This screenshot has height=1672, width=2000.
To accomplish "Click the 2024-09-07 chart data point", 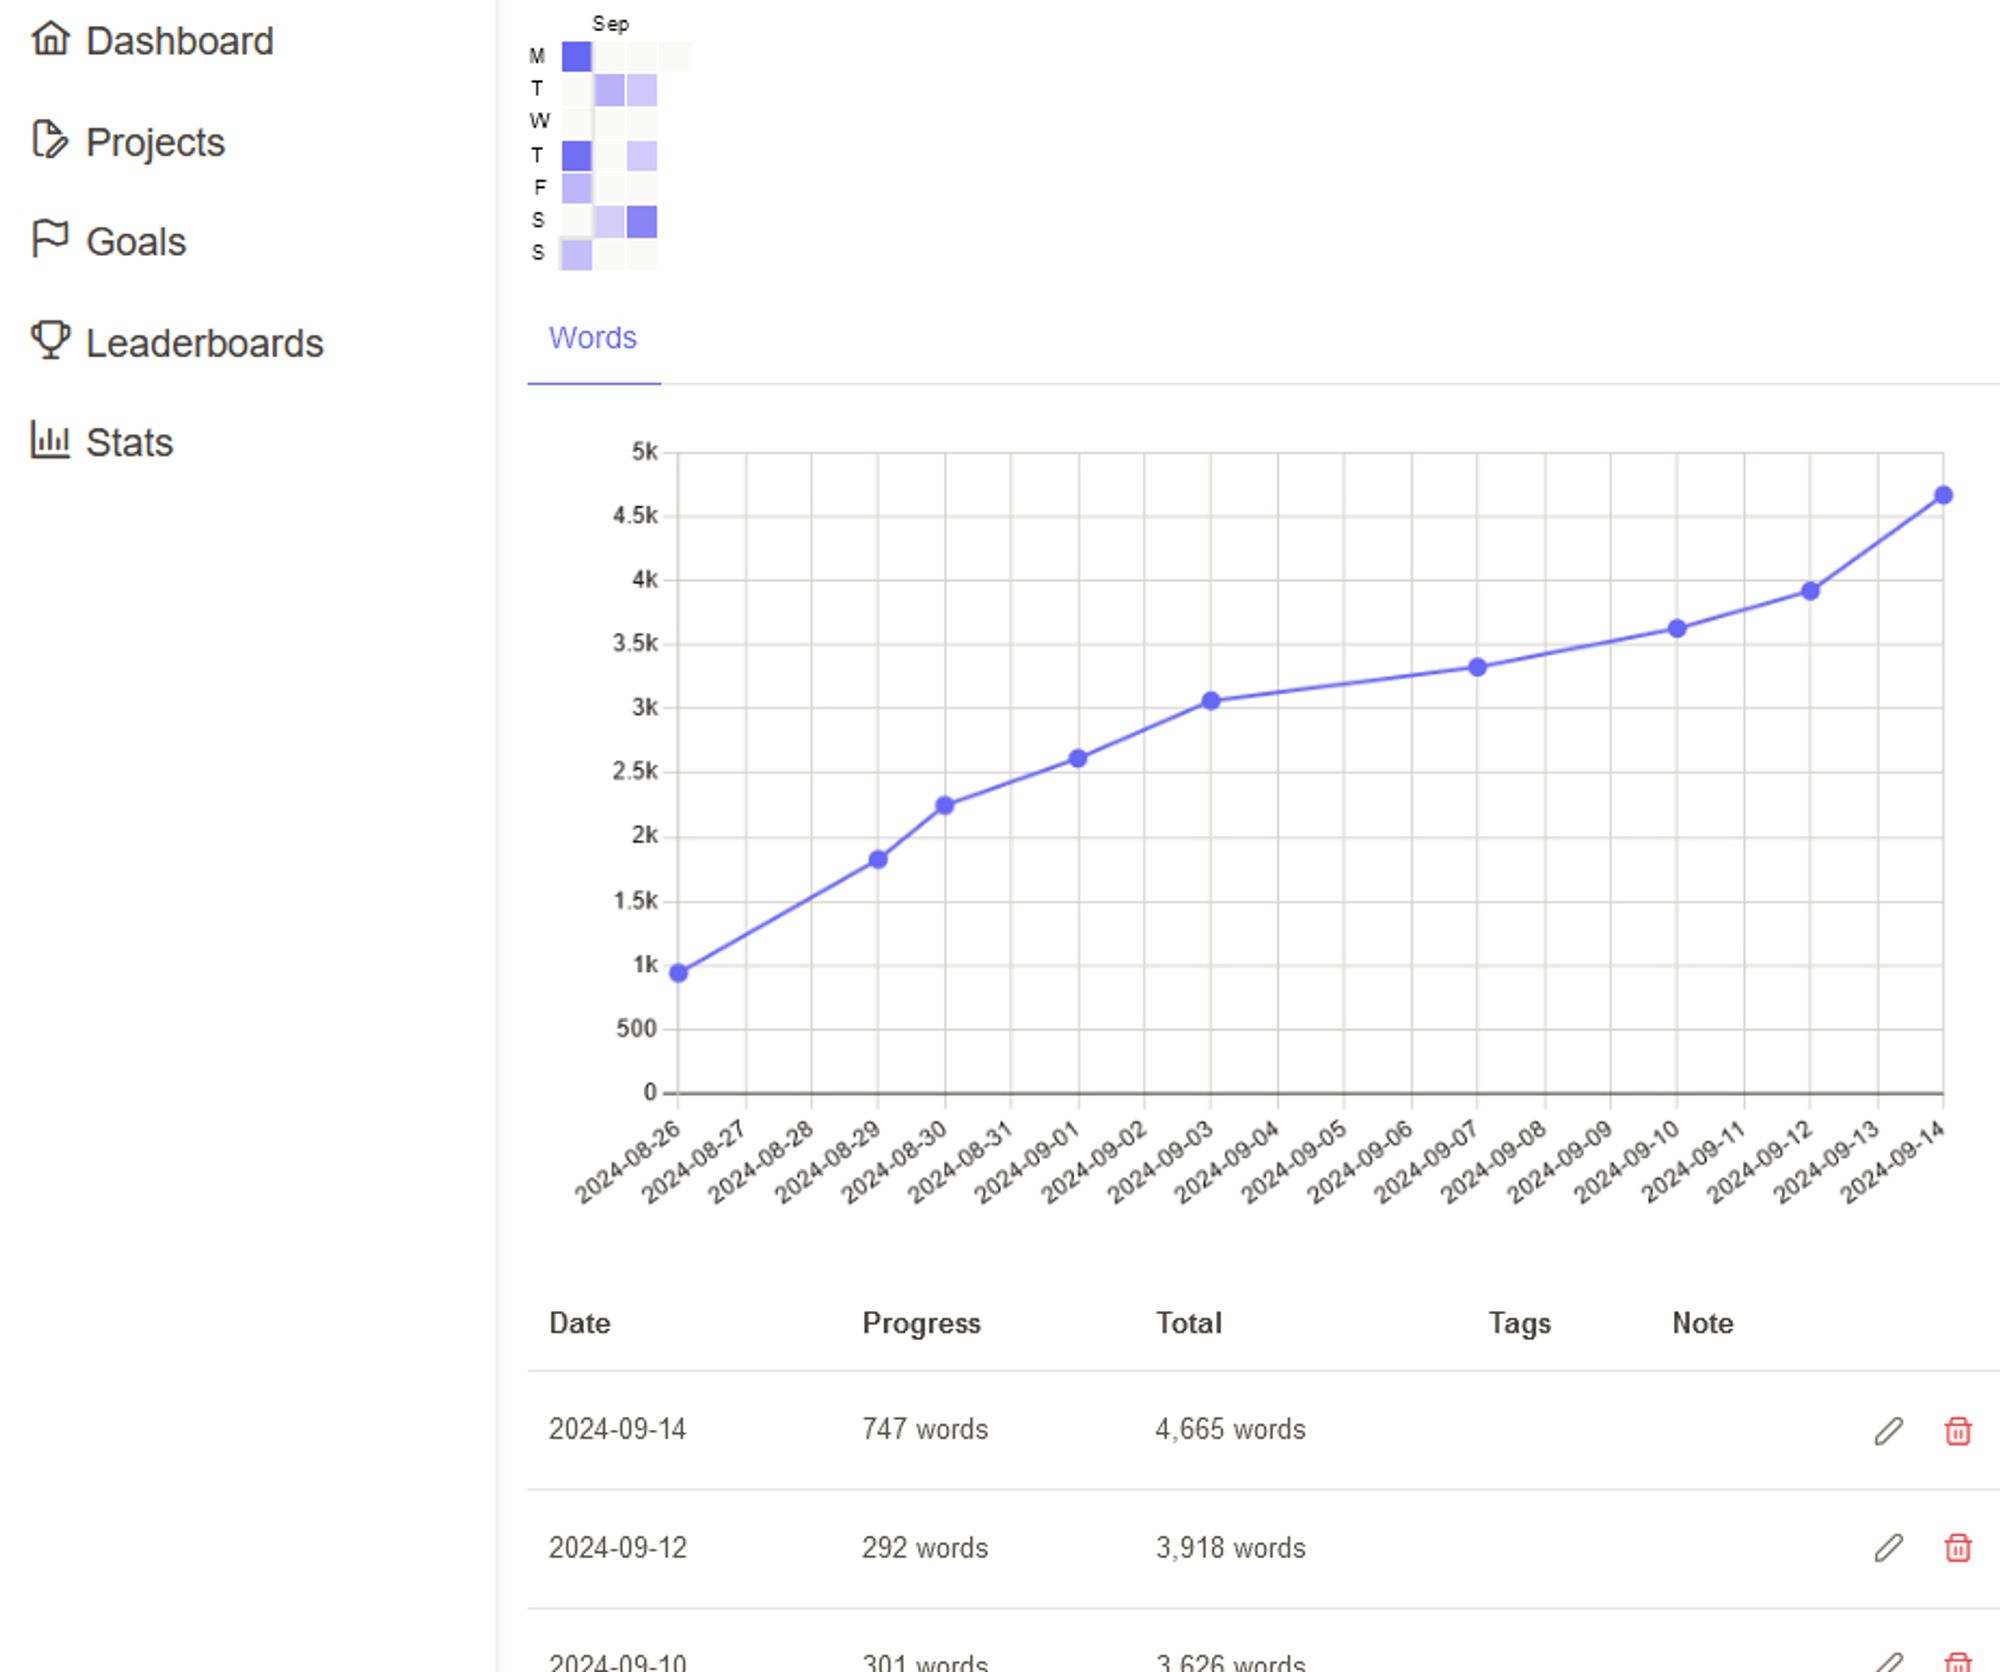I will 1477,667.
